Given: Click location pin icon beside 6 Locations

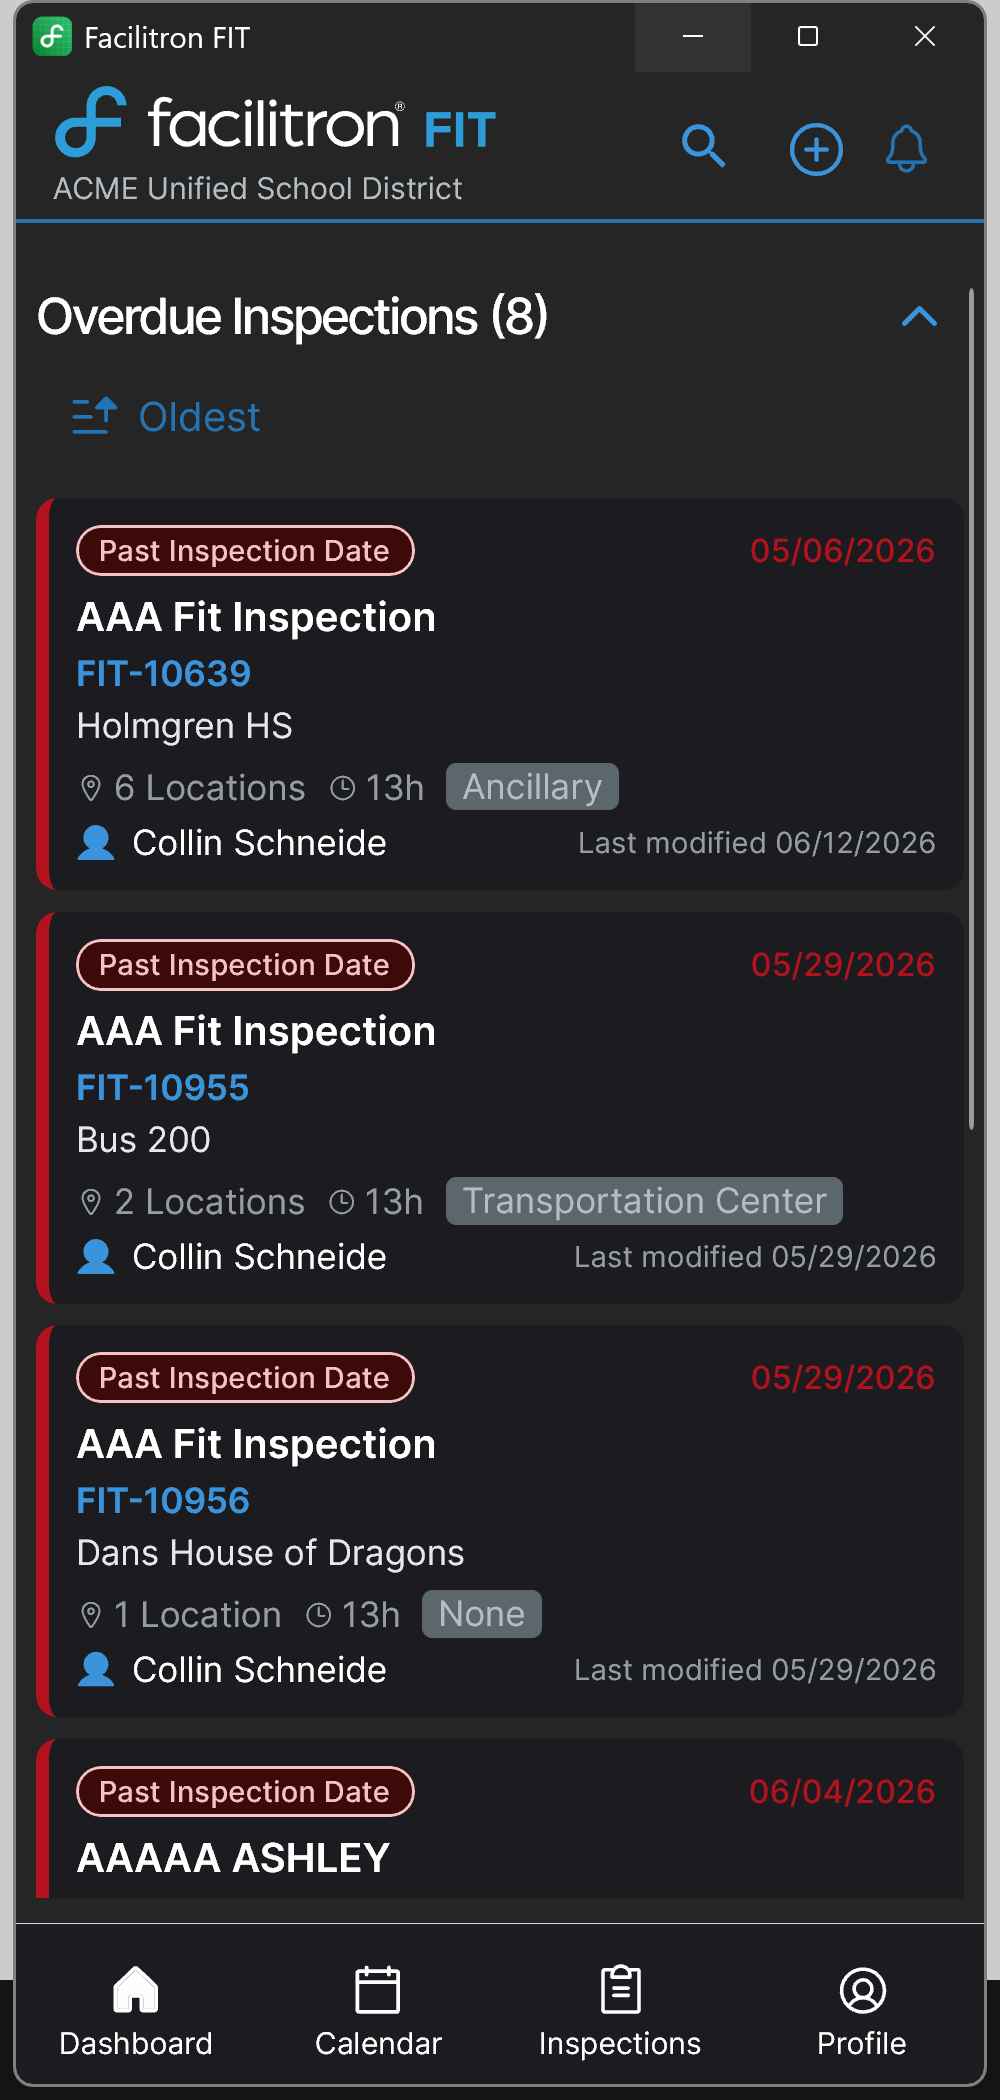Looking at the screenshot, I should [91, 788].
